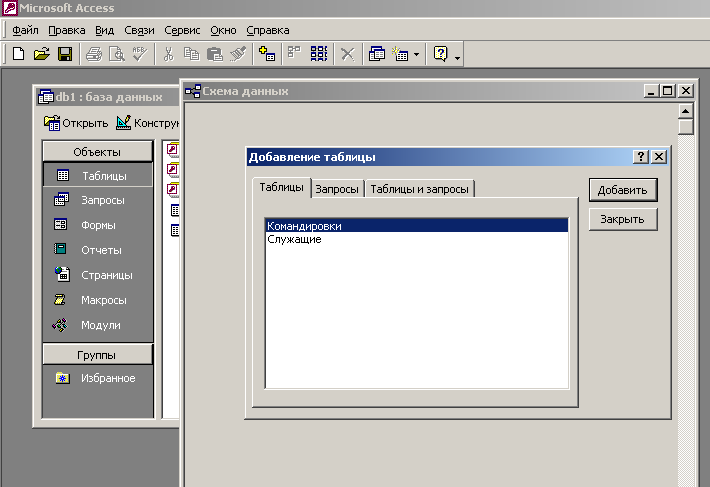Viewport: 710px width, 487px height.
Task: Maximize the Схема данных window
Action: click(668, 91)
